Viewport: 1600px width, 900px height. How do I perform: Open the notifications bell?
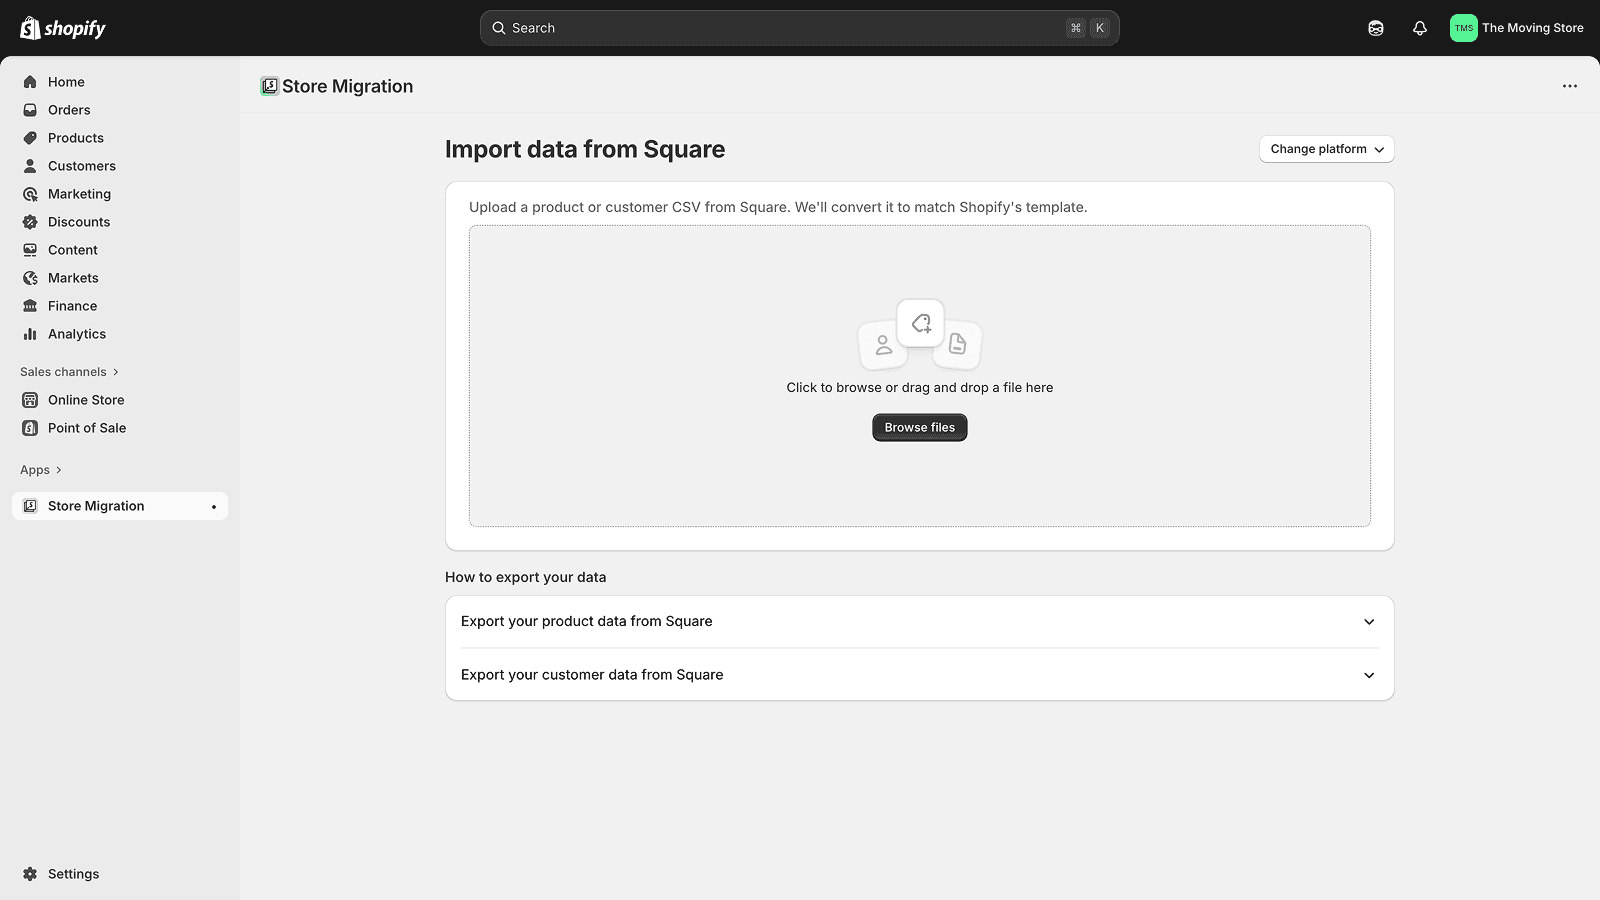(1420, 28)
